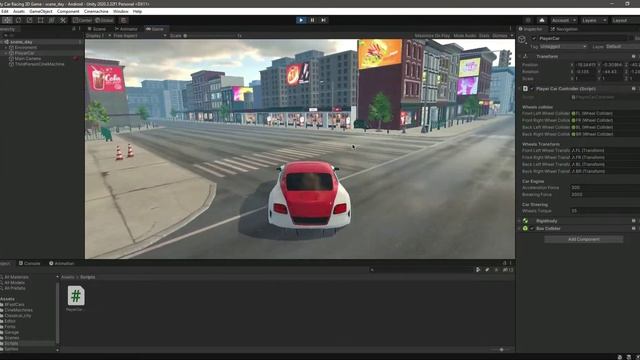Toggle the Box Collider enabled checkbox
Image resolution: width=640 pixels, height=360 pixels.
tap(532, 229)
